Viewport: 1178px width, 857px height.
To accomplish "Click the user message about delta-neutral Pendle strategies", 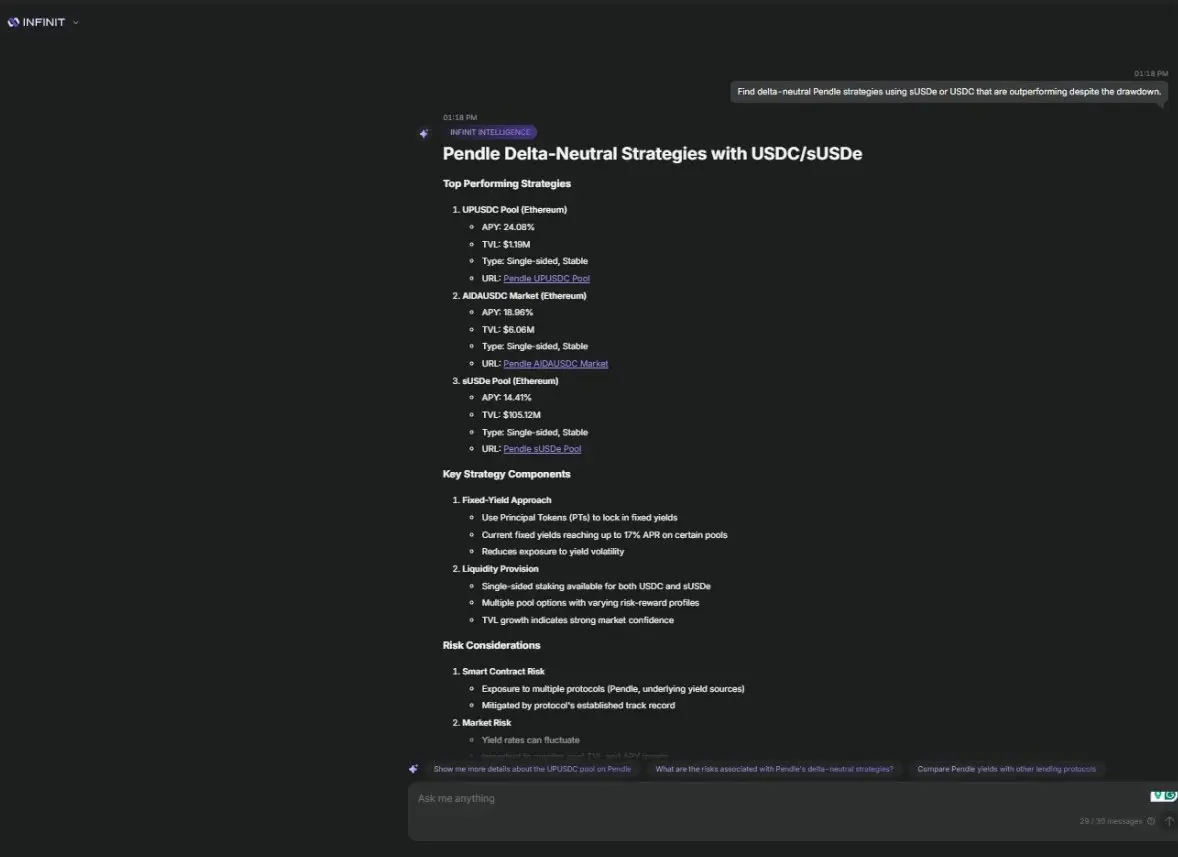I will pyautogui.click(x=949, y=92).
